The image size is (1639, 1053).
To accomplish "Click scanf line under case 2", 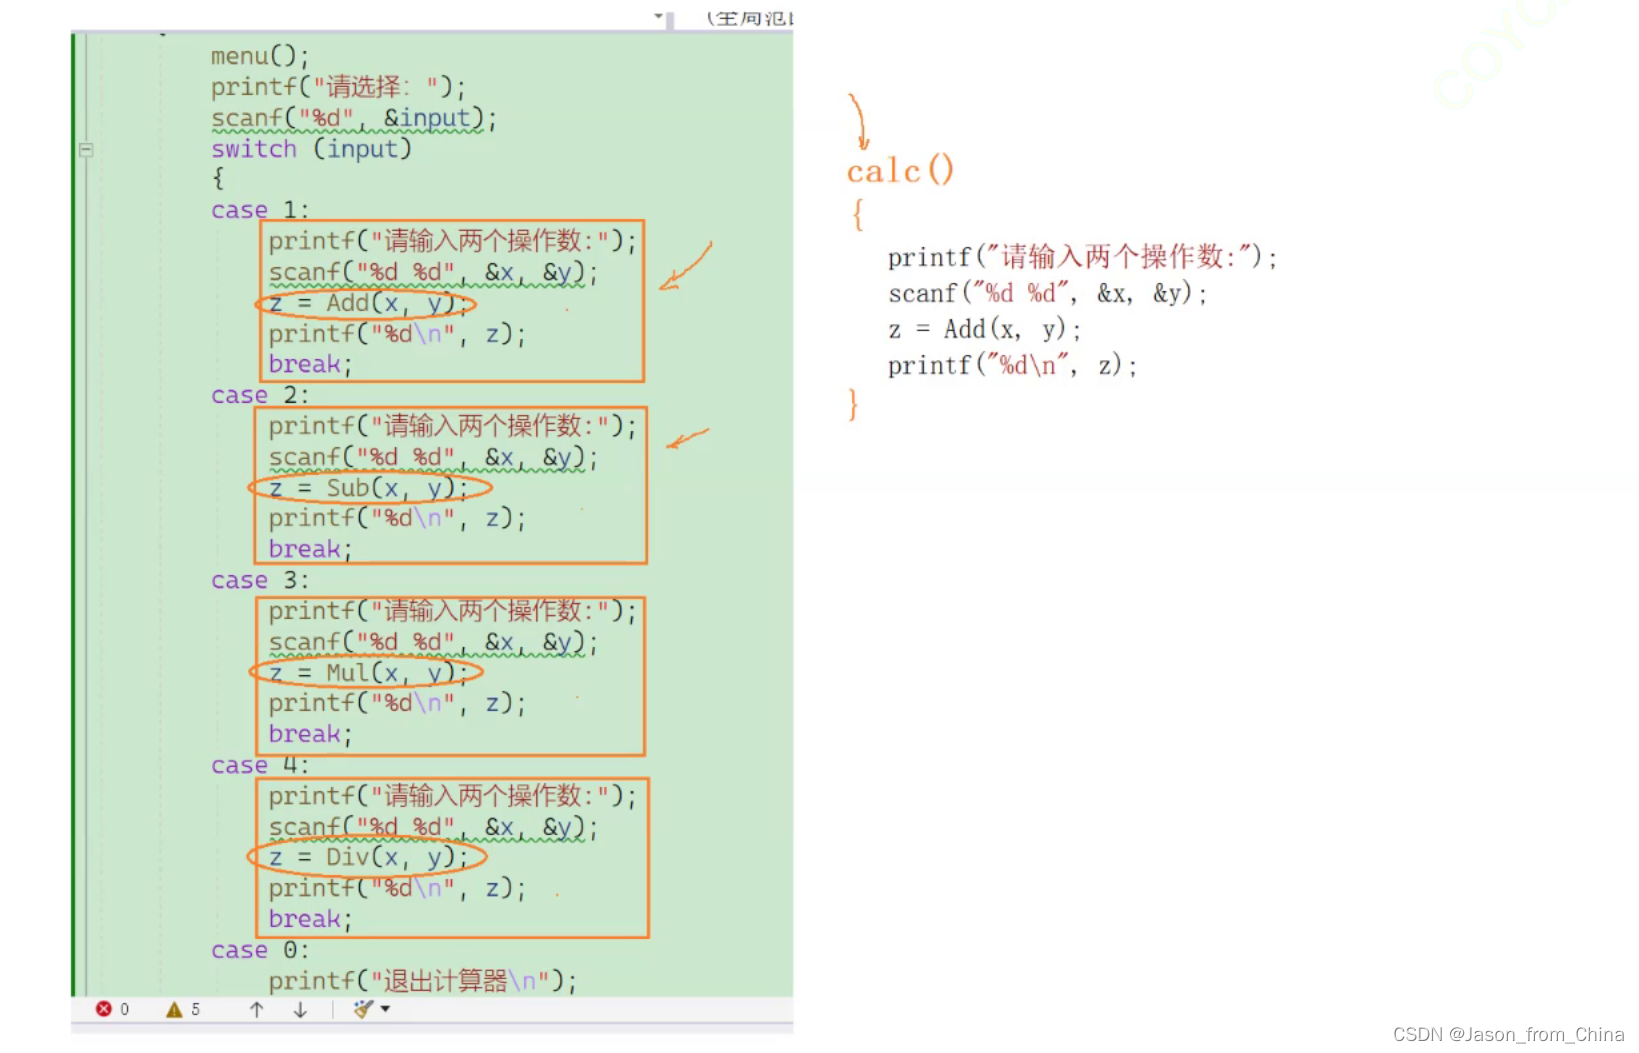I will point(433,457).
